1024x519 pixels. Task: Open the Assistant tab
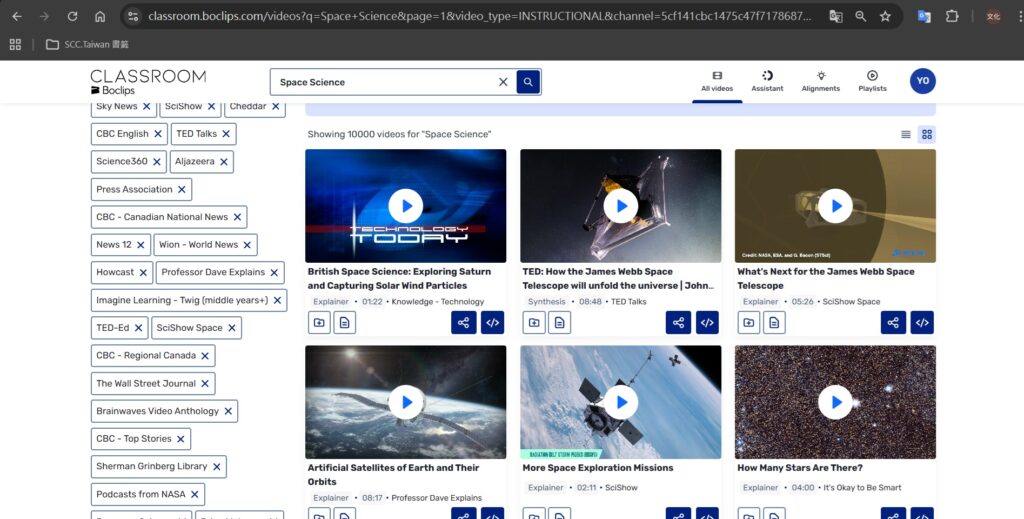pos(767,81)
